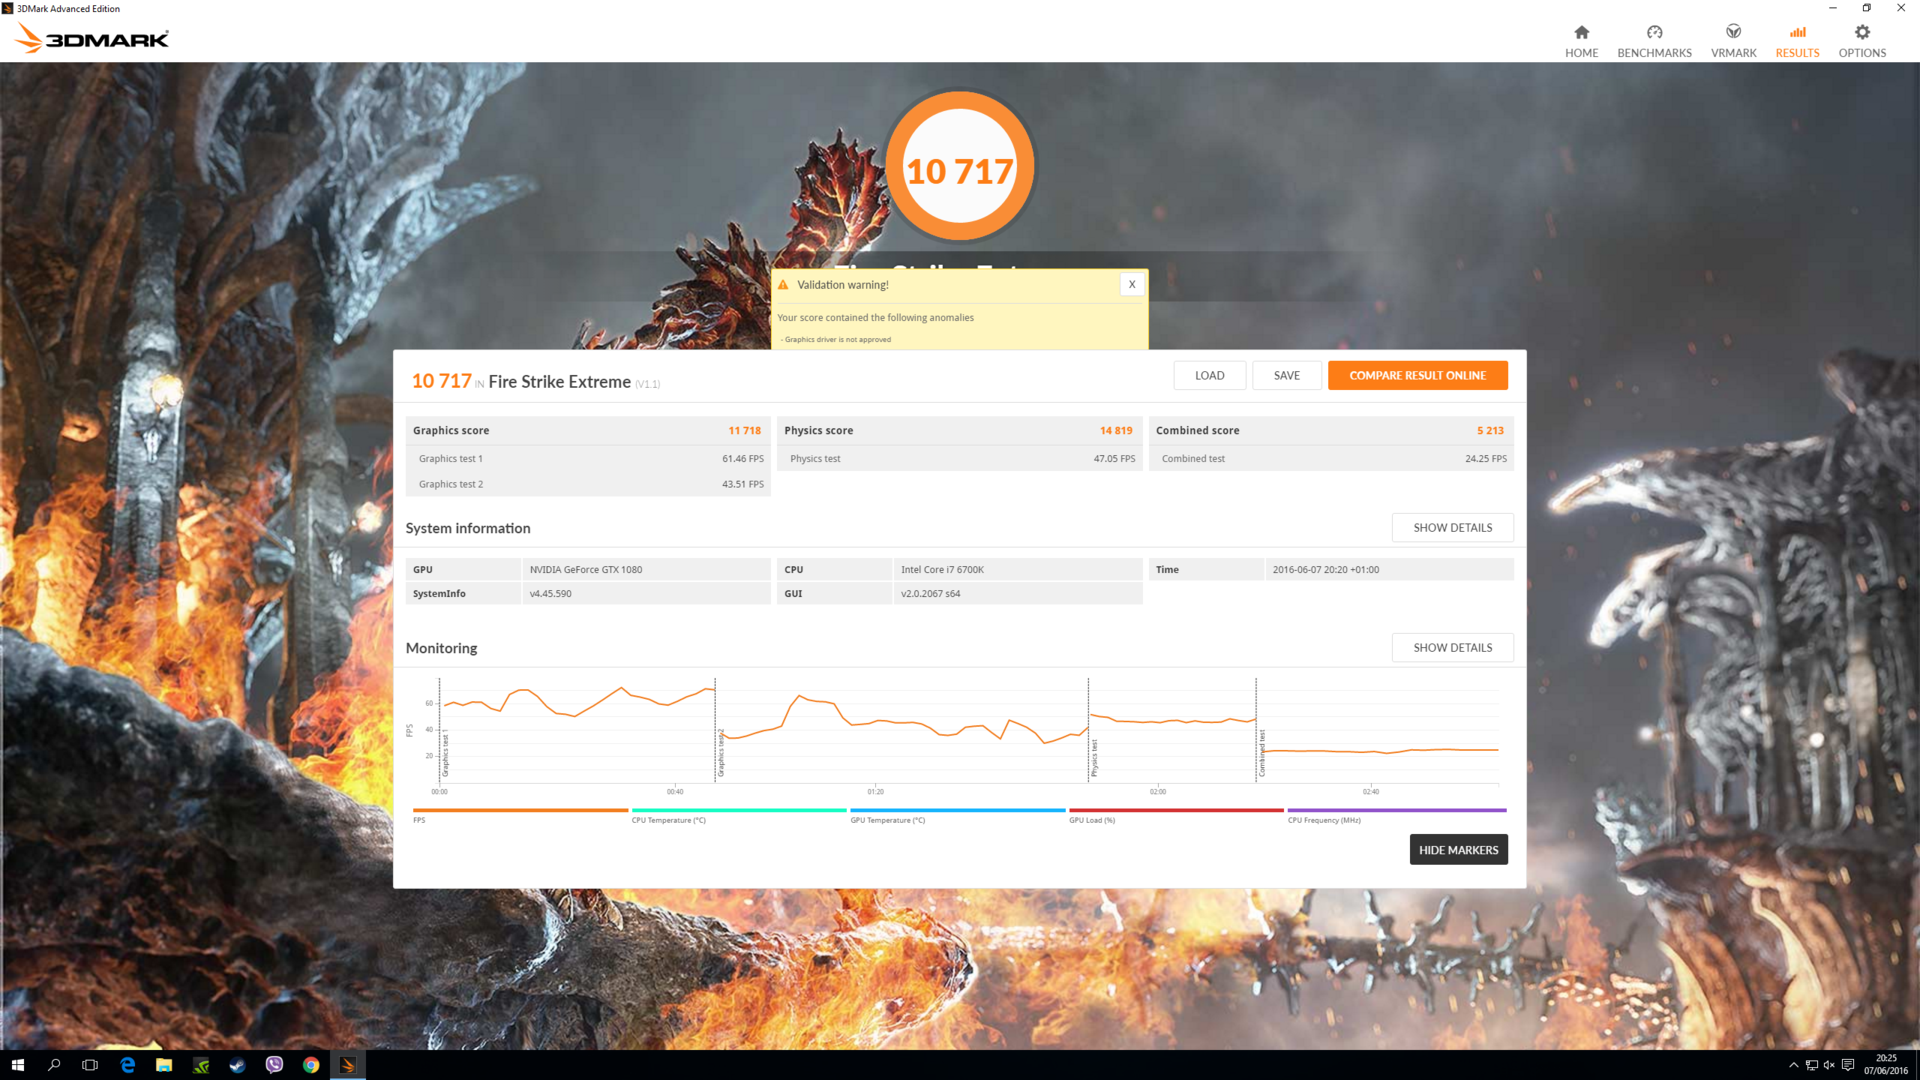Click the Fire Strike Extreme title
The image size is (1920, 1080).
click(559, 381)
